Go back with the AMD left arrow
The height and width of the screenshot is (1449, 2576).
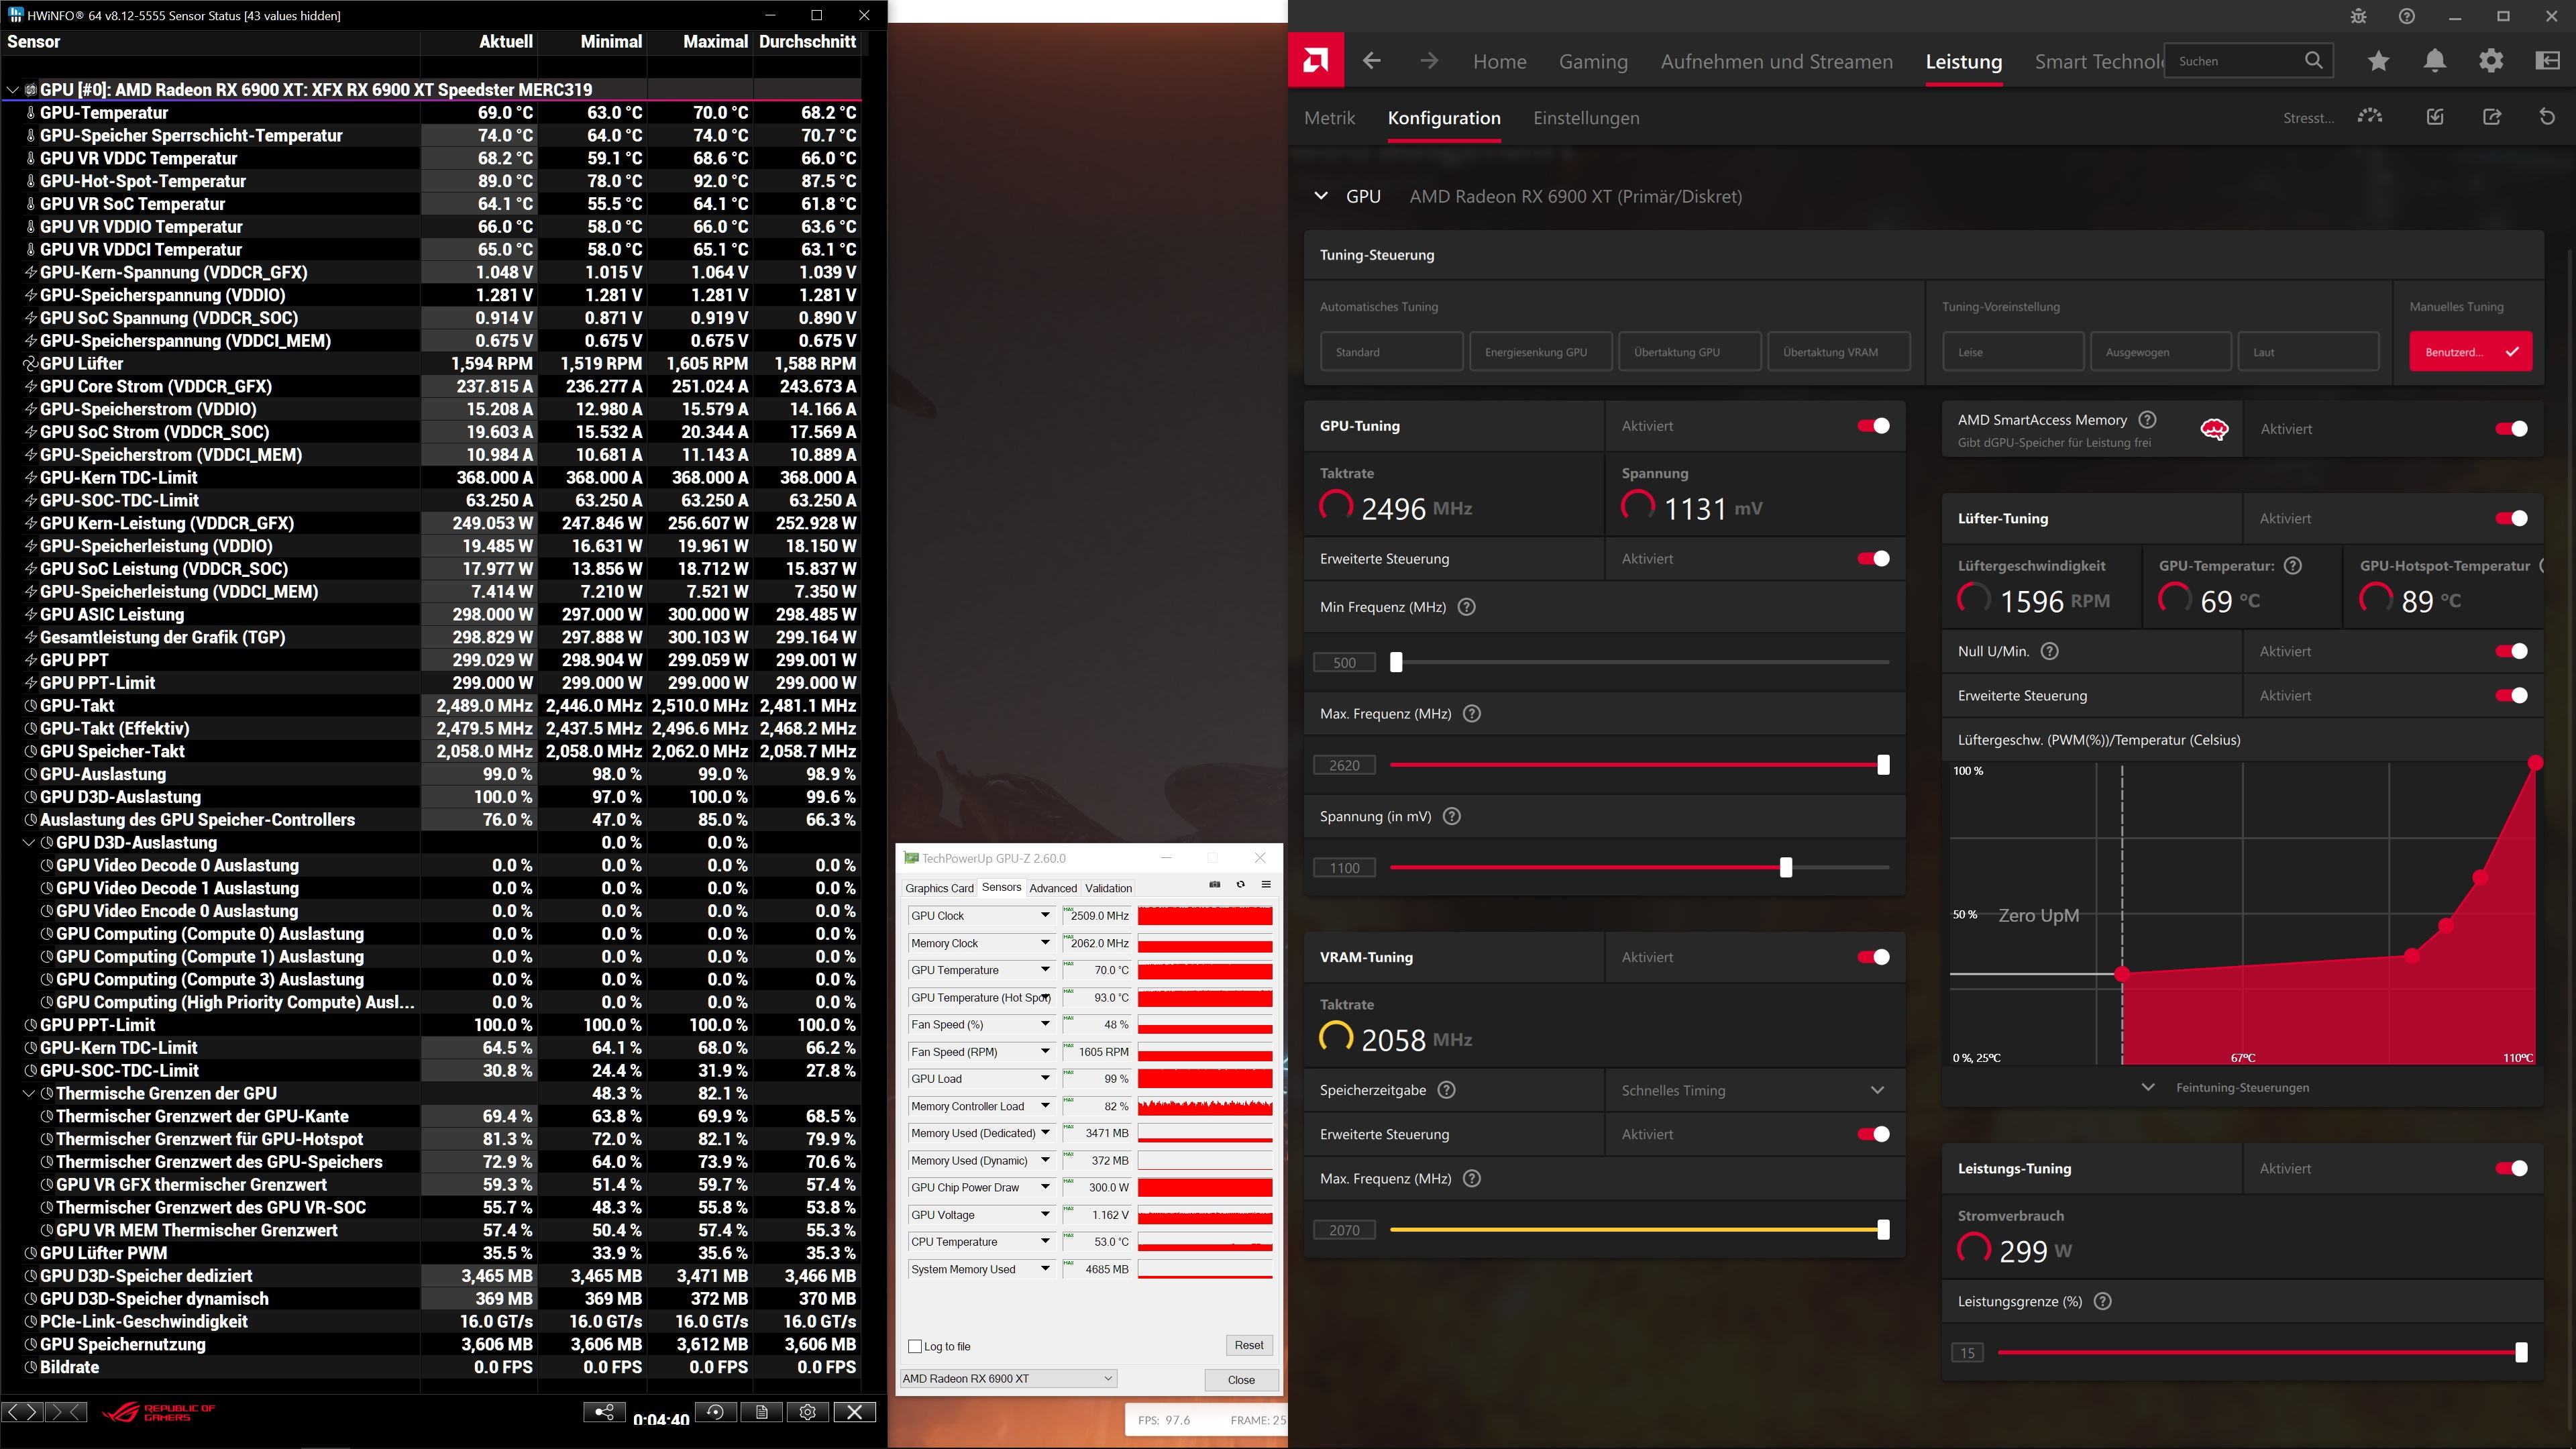pyautogui.click(x=1372, y=61)
